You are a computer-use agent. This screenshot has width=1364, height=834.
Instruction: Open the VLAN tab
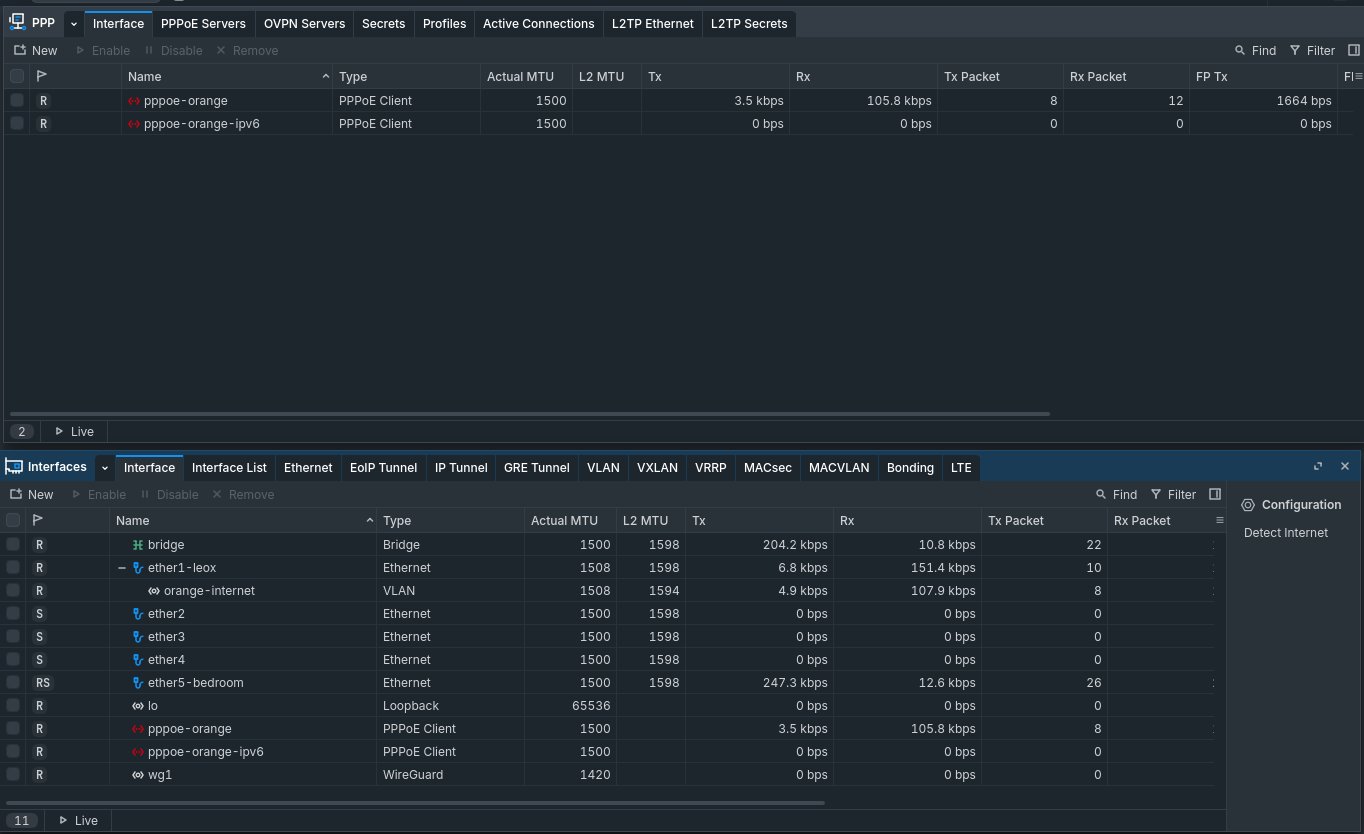click(x=603, y=468)
